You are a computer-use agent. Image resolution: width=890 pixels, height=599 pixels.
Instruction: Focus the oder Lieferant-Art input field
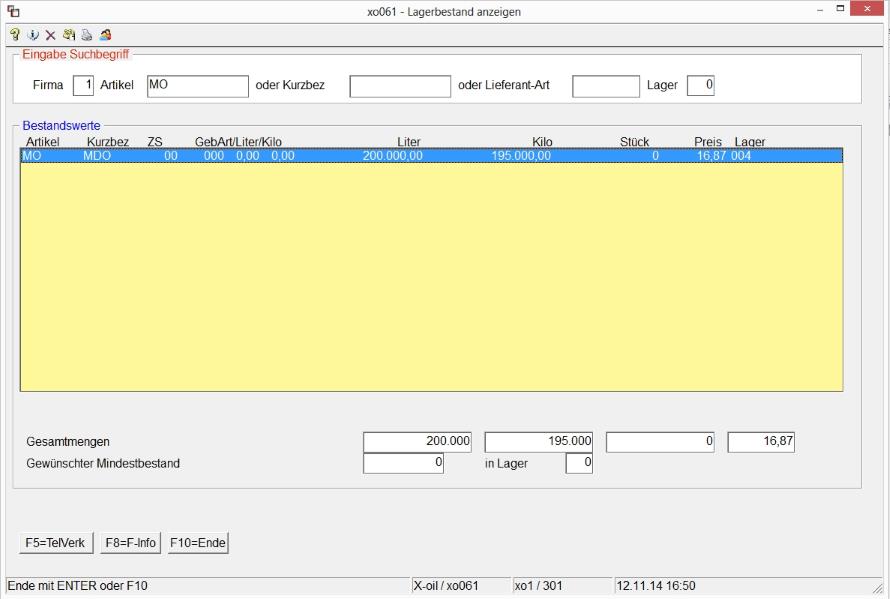tap(606, 86)
